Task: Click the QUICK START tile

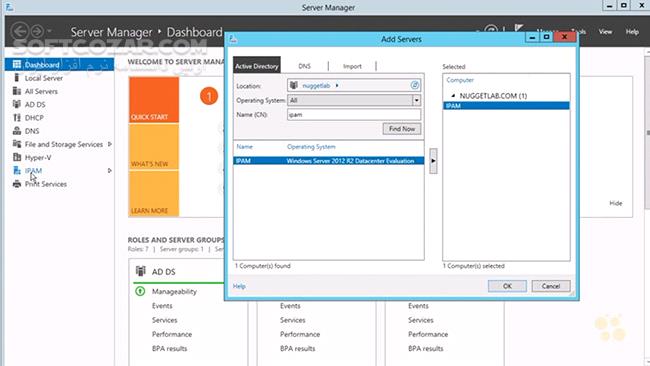Action: (x=154, y=99)
